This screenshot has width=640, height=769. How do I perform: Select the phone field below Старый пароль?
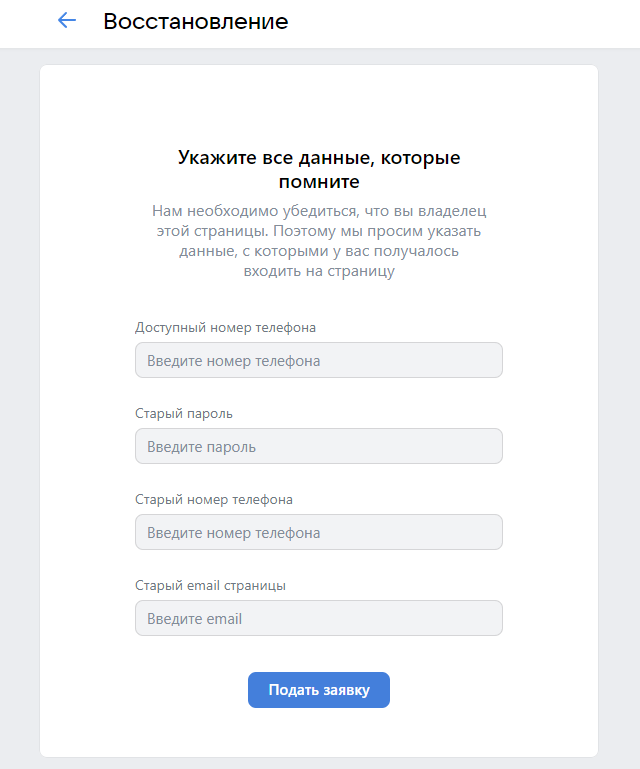point(318,532)
